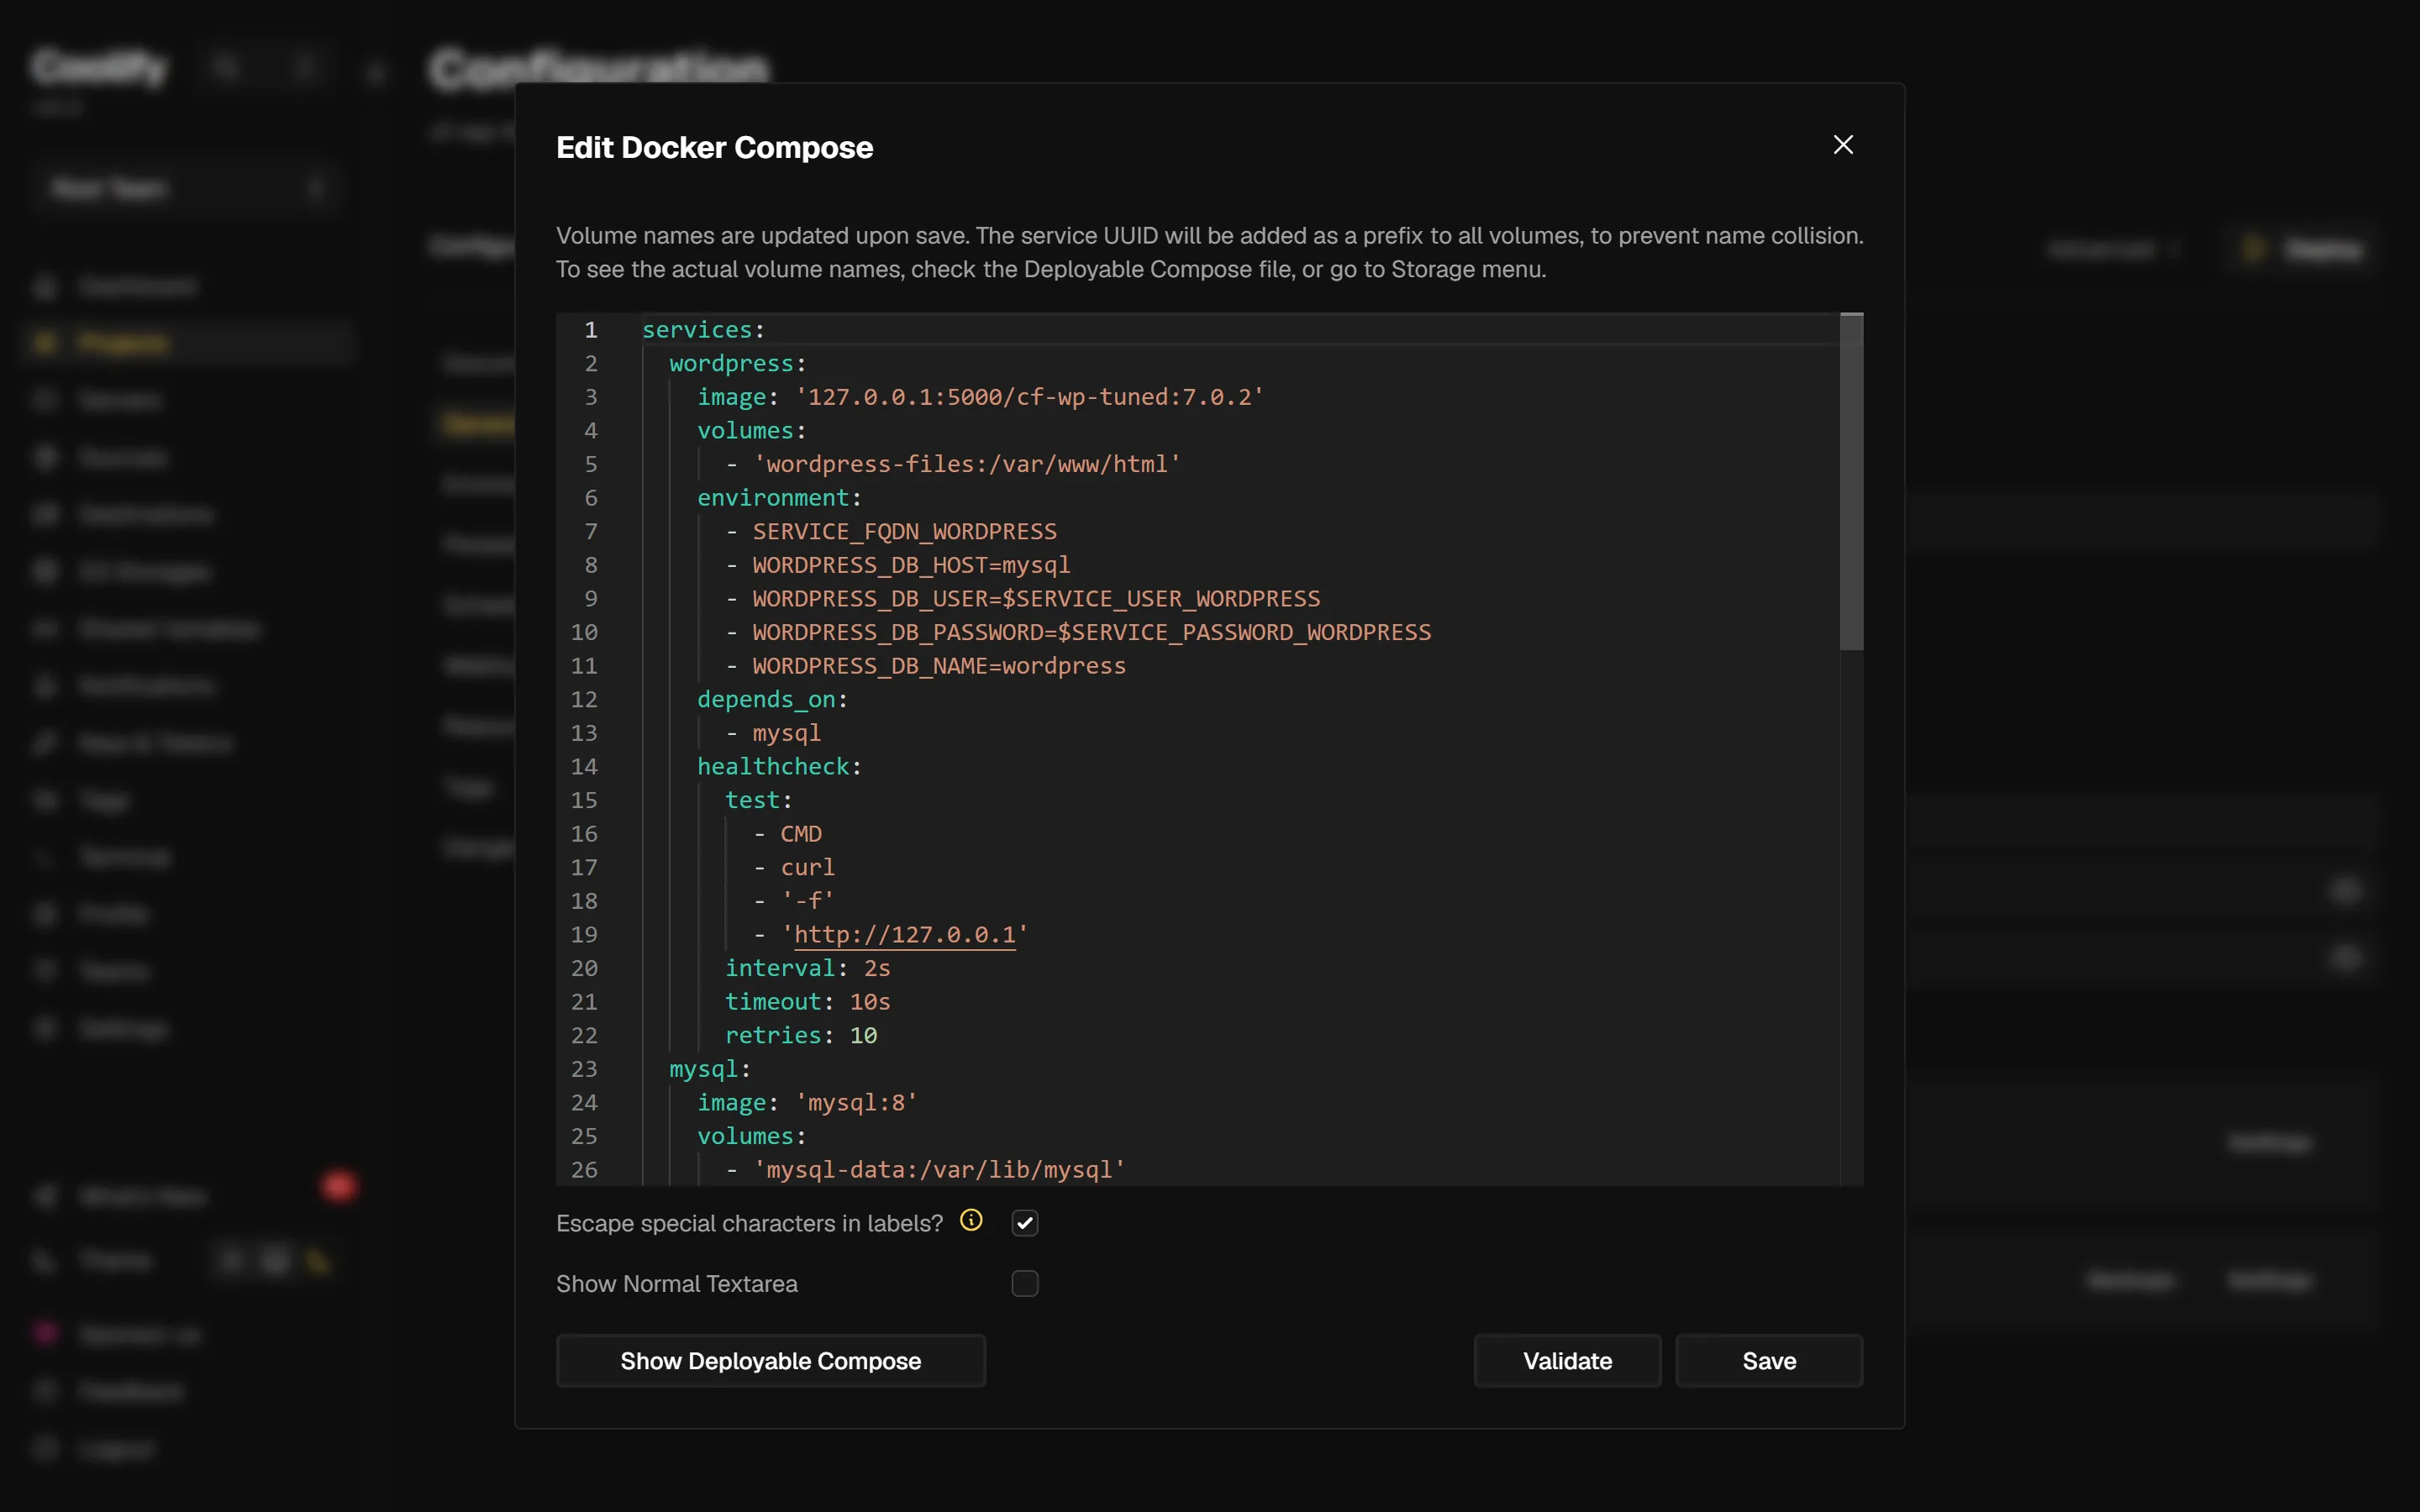Click line number 14 in the gutter
The image size is (2420, 1512).
pos(584,767)
